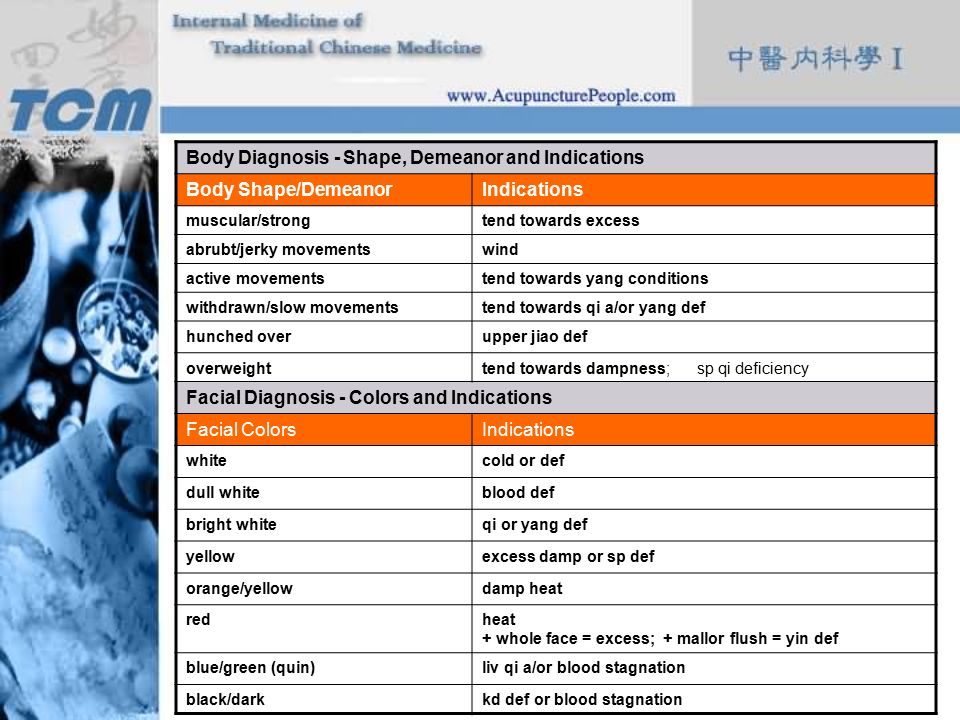Select the 'black/dark' cell
The image size is (960, 720).
324,699
